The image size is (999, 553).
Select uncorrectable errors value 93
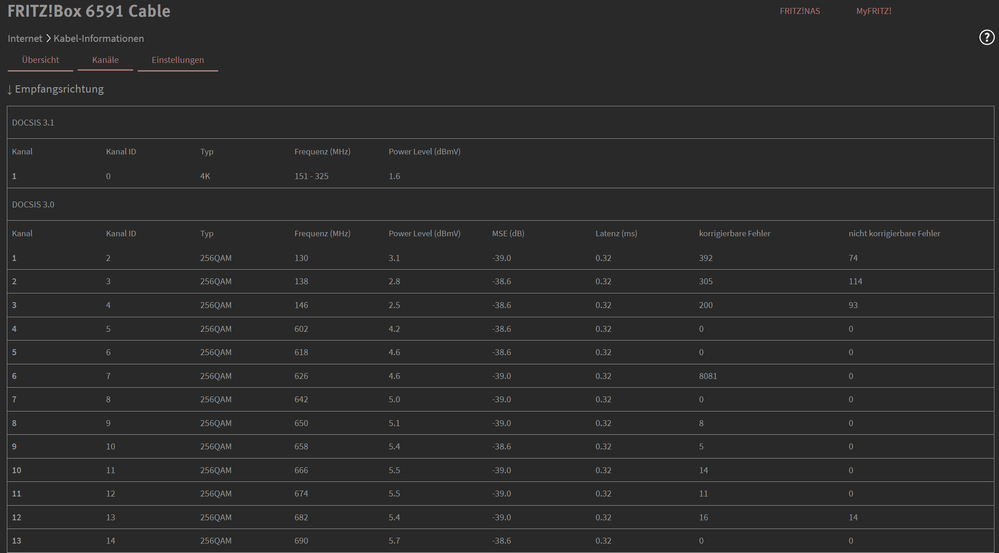tap(854, 305)
